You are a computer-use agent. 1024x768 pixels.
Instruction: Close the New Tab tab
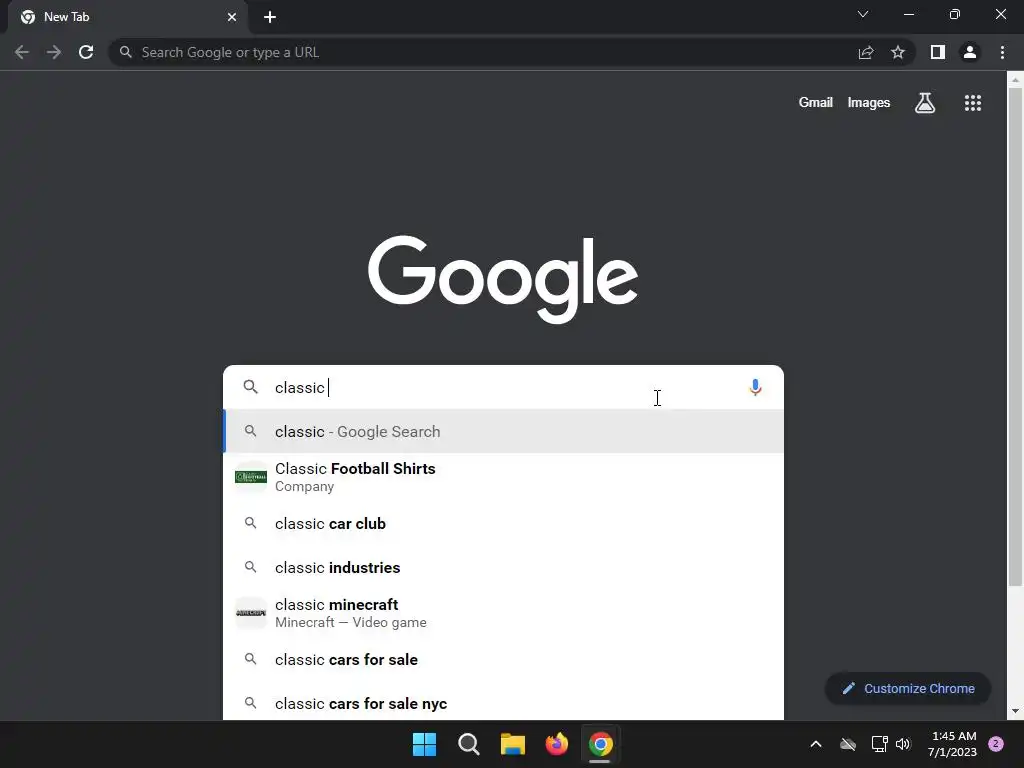pyautogui.click(x=232, y=17)
